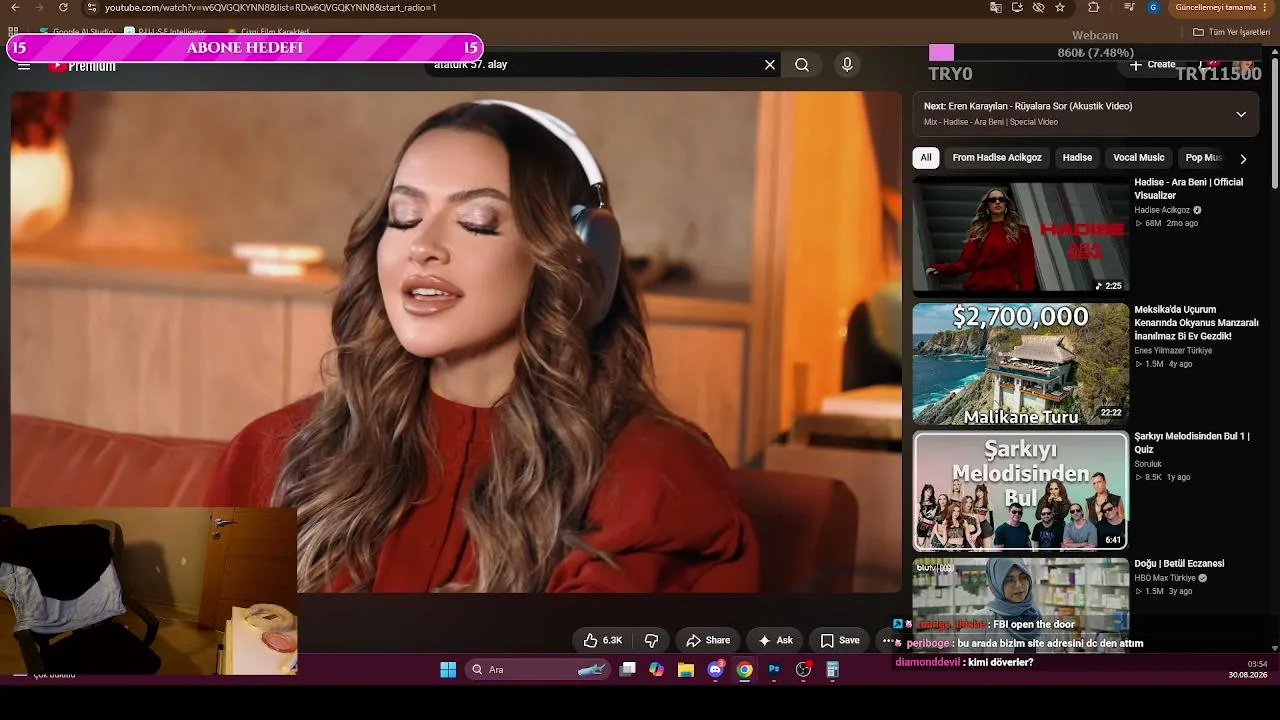
Task: Open the Tüm Yer İşaretleri bookmarks folder
Action: [x=1231, y=32]
